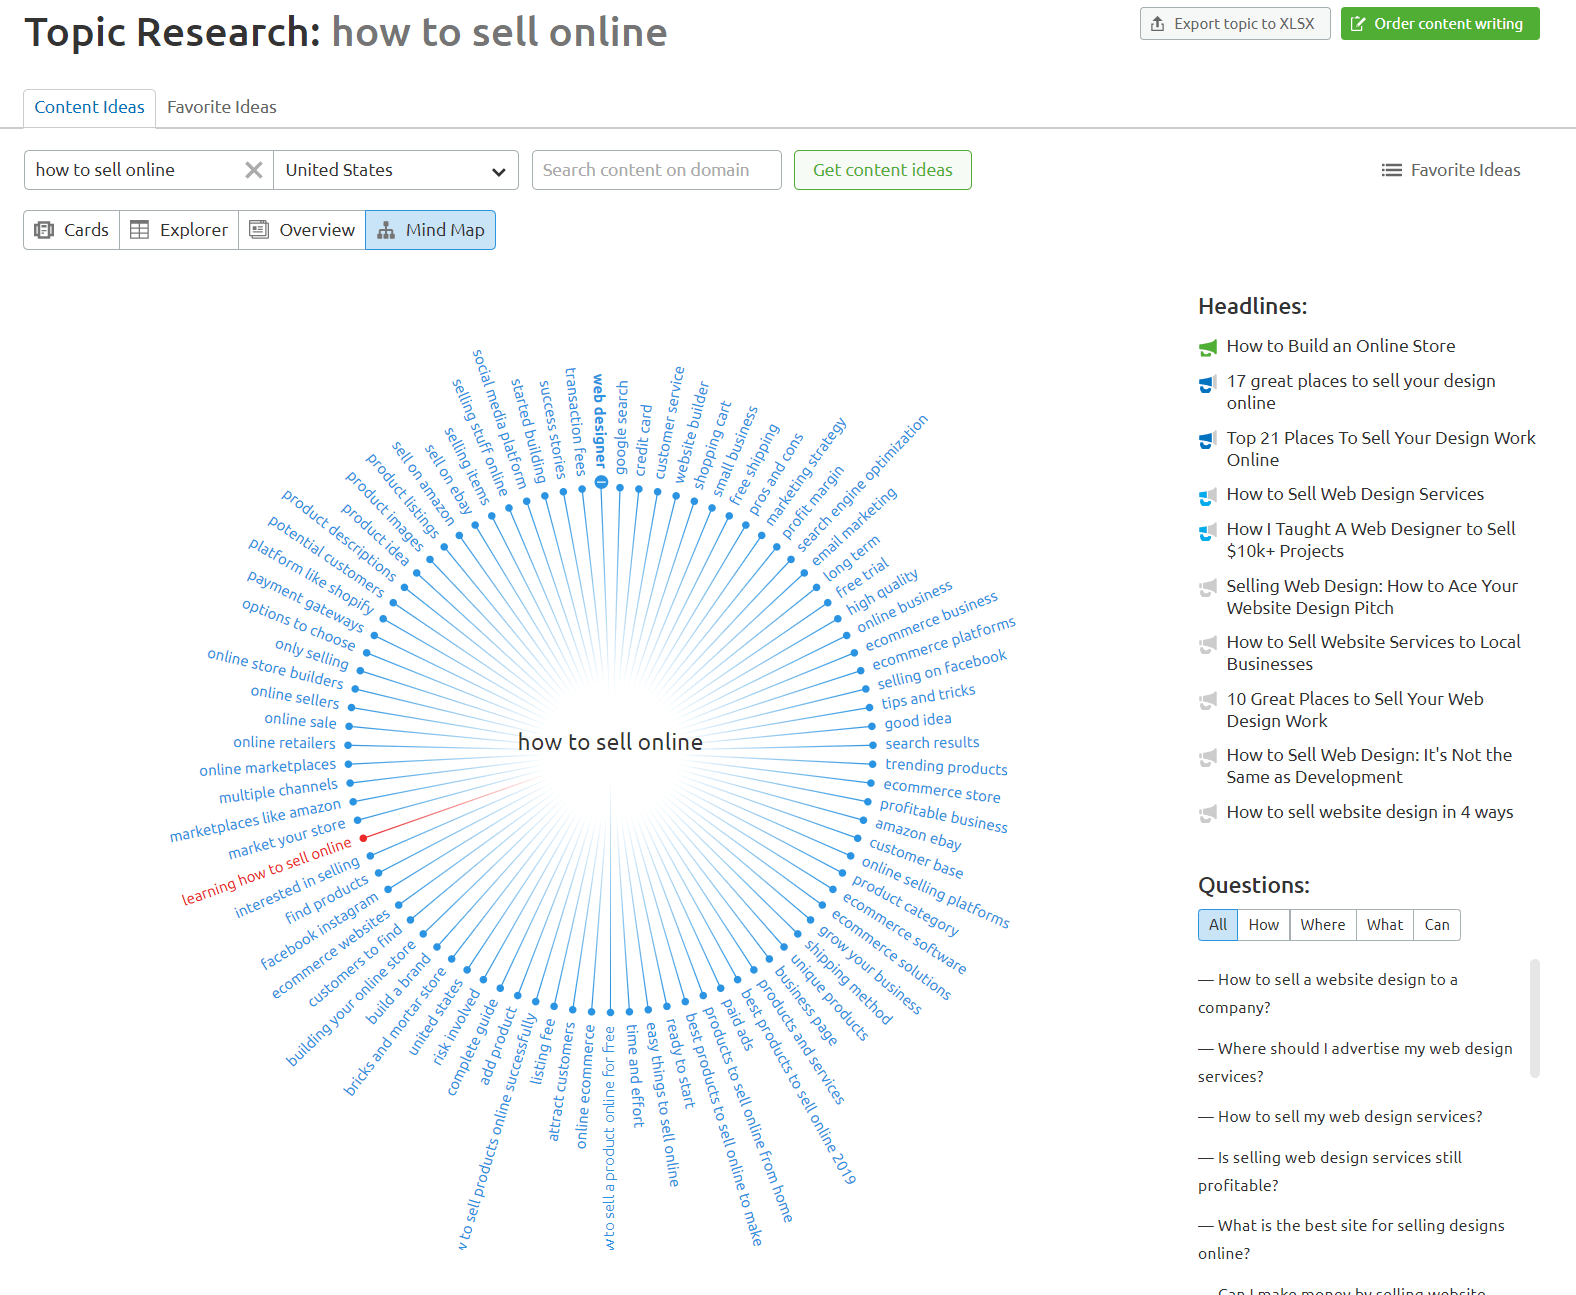The image size is (1576, 1295).
Task: Click the Cards view icon
Action: (44, 230)
